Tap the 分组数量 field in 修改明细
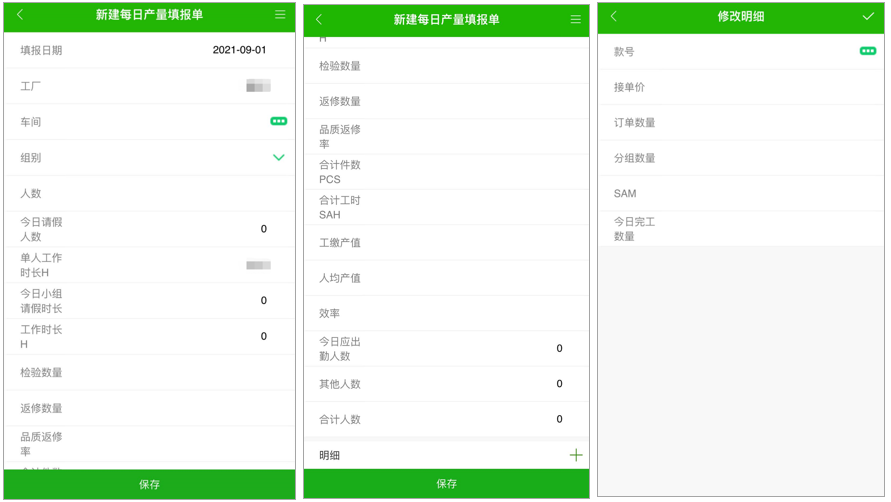This screenshot has width=891, height=502. coord(740,158)
